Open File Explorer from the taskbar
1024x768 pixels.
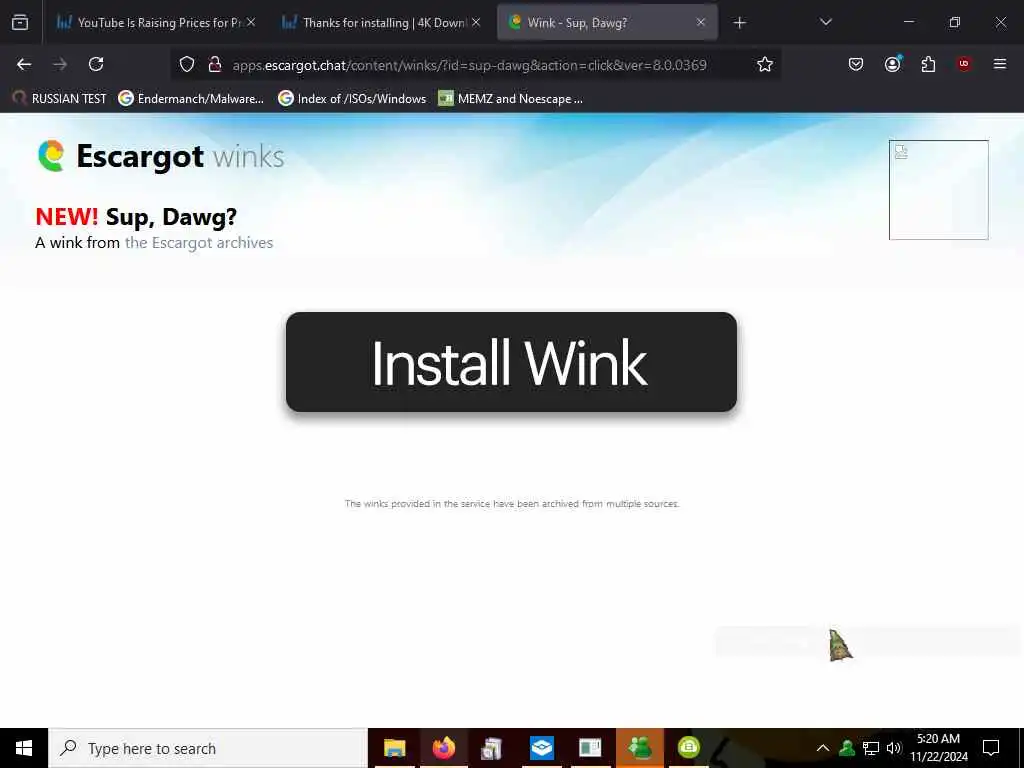pyautogui.click(x=394, y=748)
